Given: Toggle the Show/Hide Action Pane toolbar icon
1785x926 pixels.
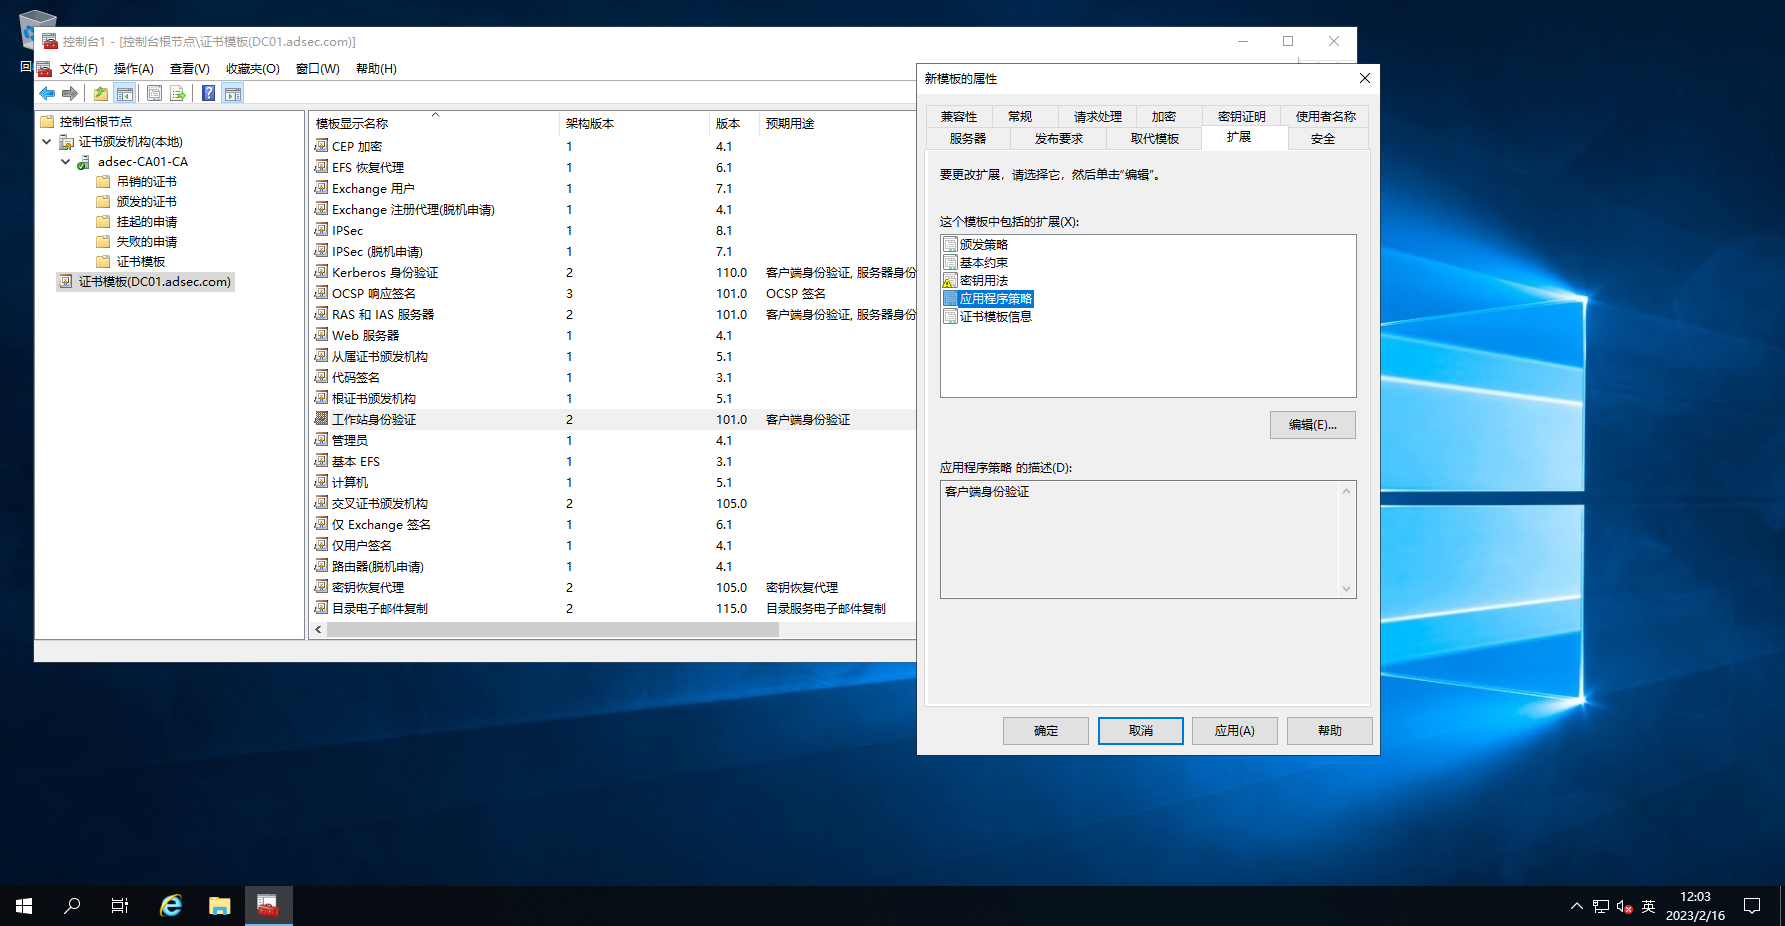Looking at the screenshot, I should coord(233,94).
